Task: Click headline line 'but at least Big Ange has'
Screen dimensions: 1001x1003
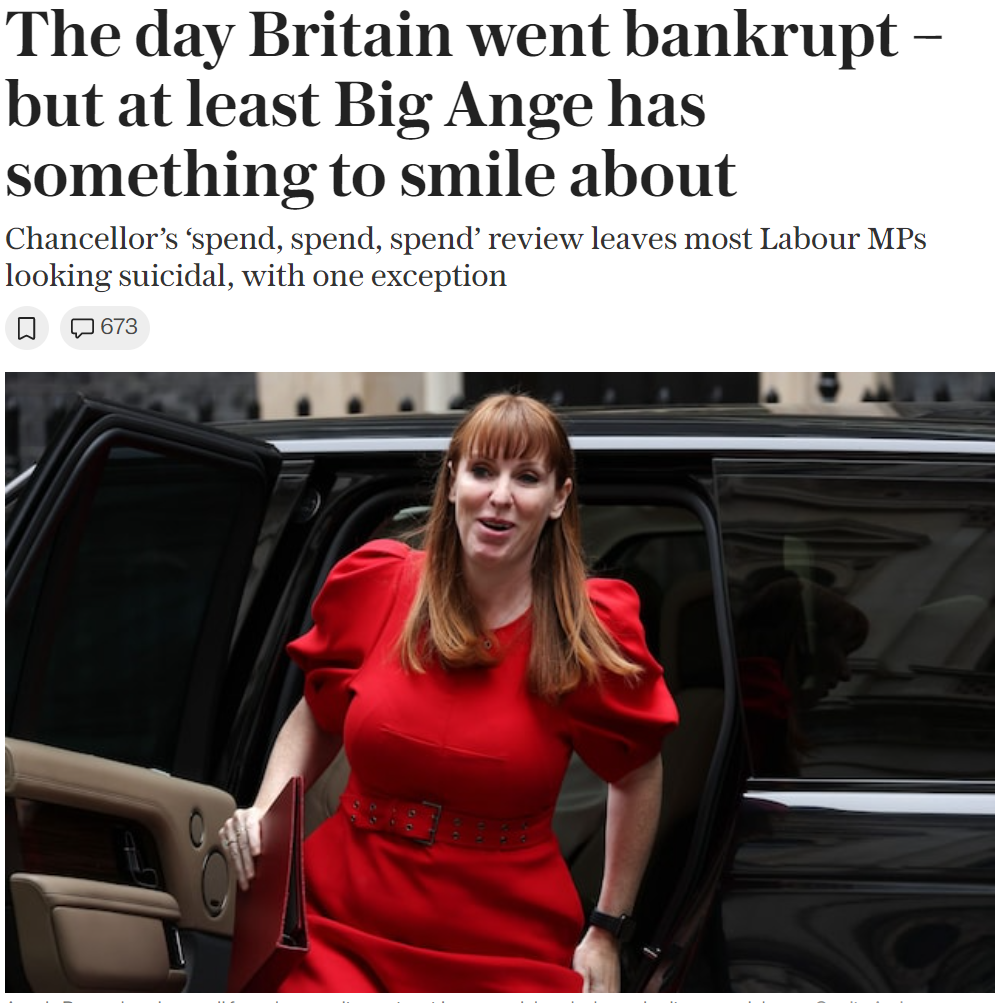Action: pyautogui.click(x=356, y=106)
